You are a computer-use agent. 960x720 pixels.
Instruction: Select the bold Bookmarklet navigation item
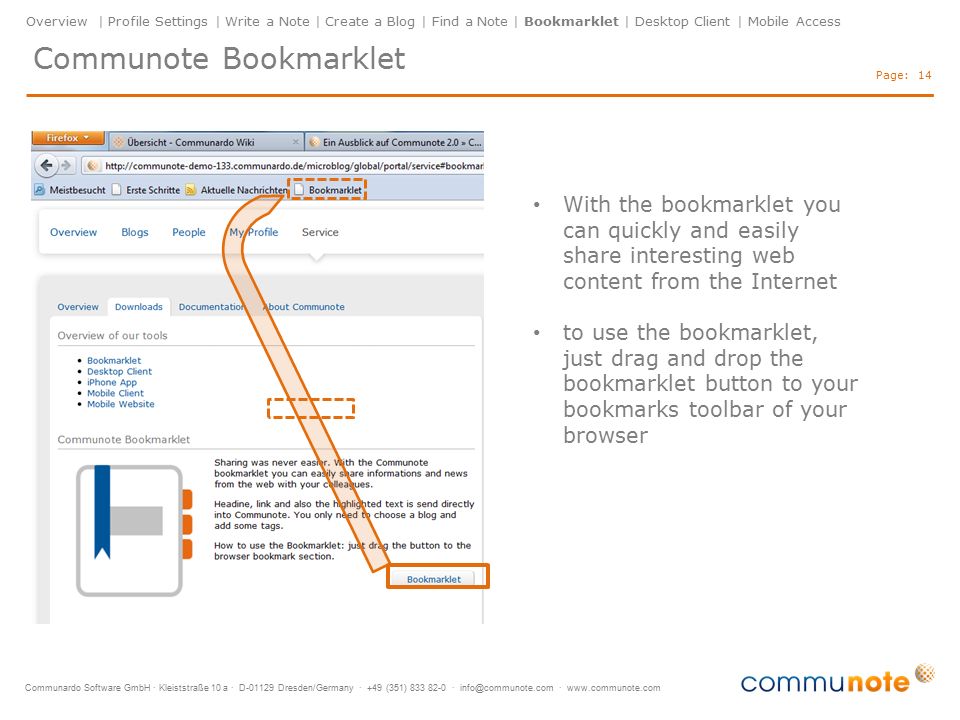571,21
